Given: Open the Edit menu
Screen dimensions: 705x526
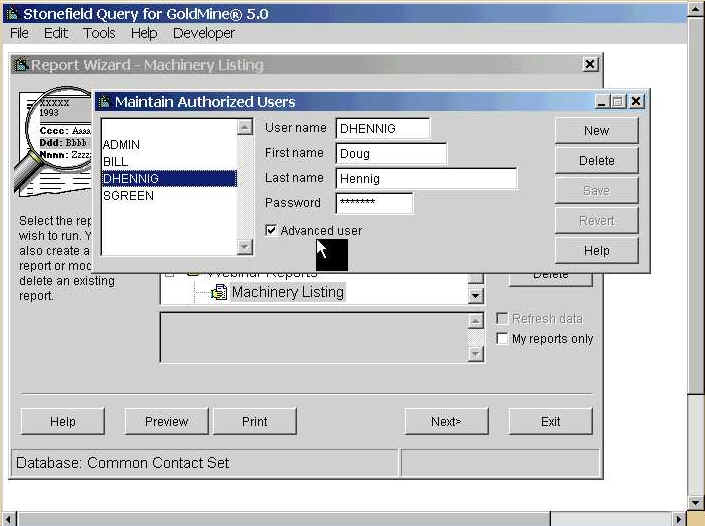Looking at the screenshot, I should point(56,33).
